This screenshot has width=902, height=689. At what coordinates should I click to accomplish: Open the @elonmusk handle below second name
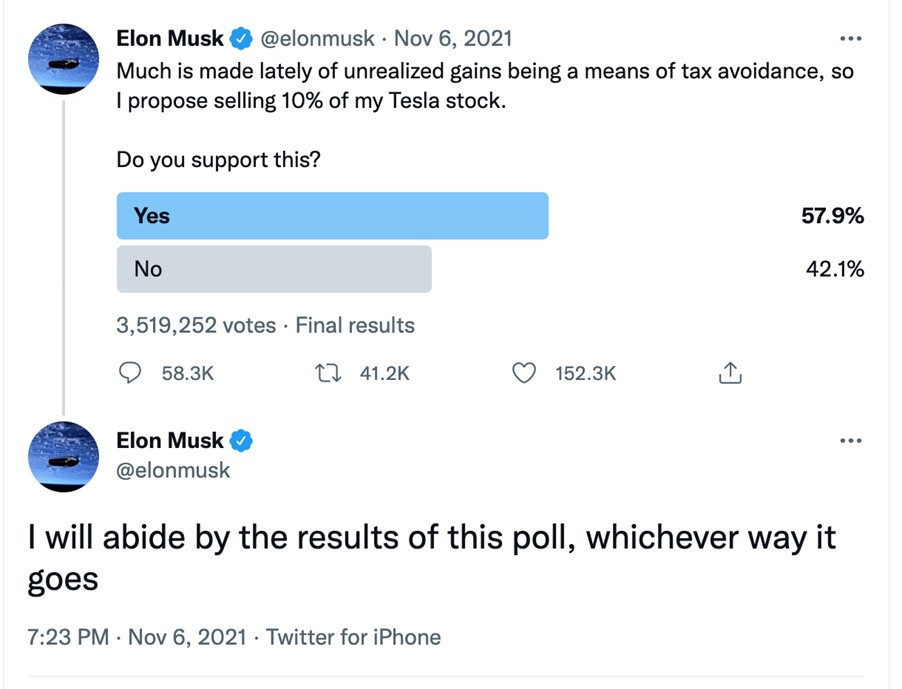pyautogui.click(x=173, y=470)
